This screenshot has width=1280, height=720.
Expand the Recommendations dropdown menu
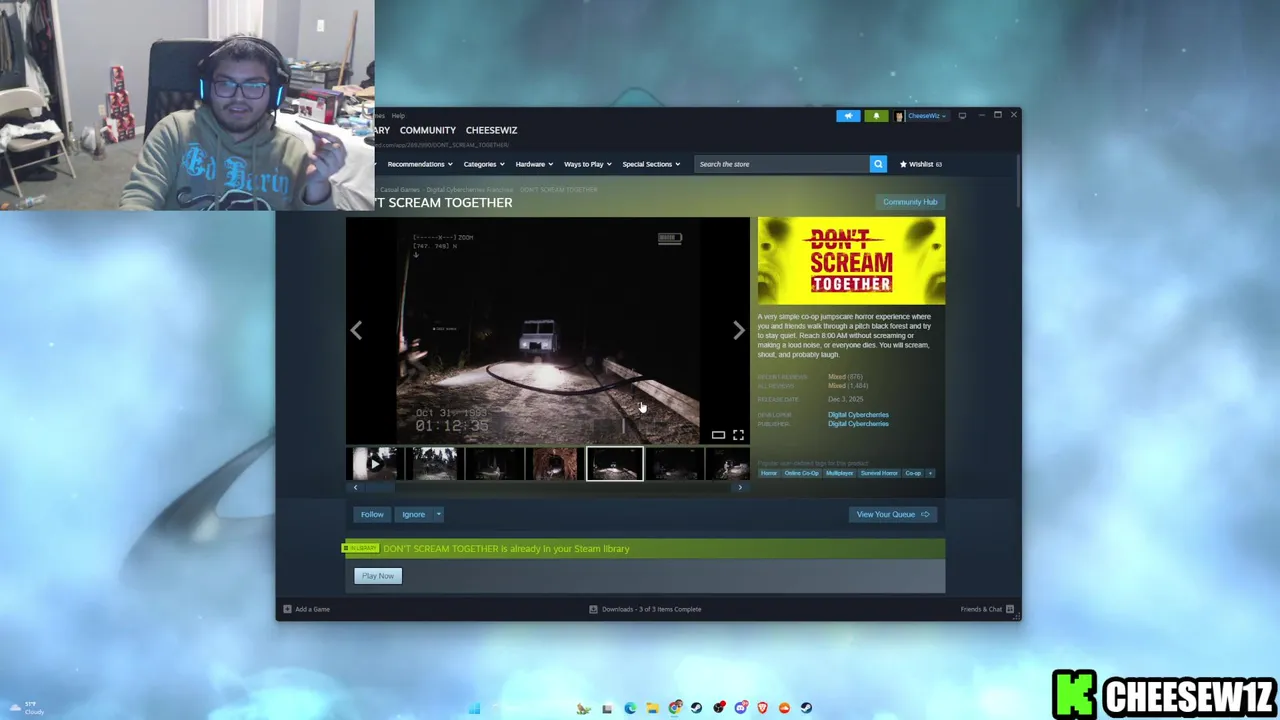click(420, 164)
